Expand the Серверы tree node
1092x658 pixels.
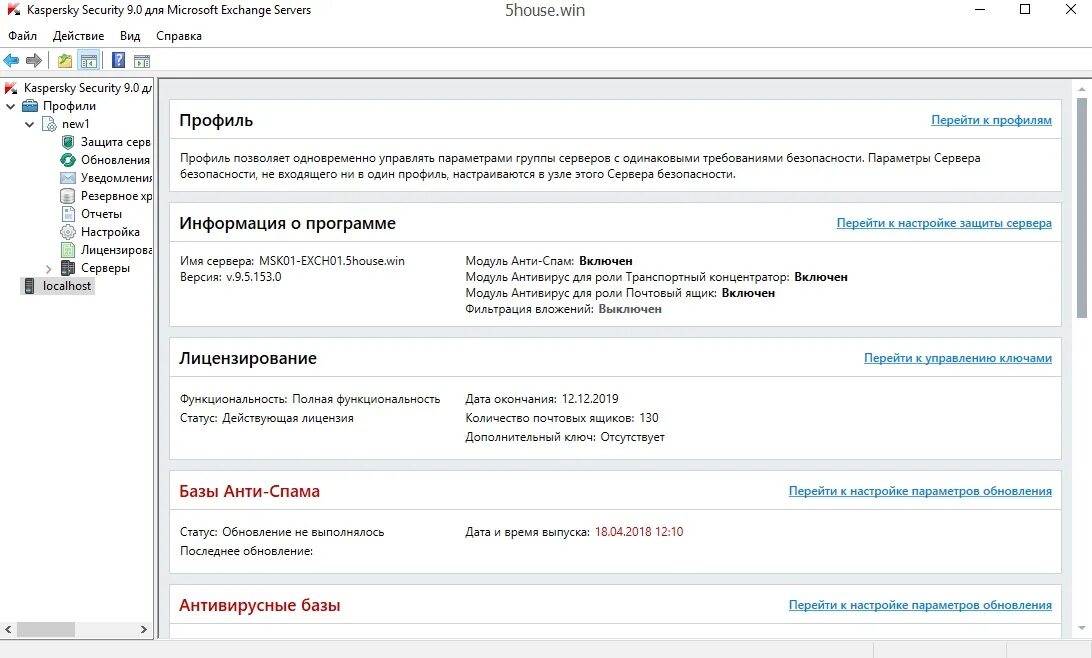(49, 268)
